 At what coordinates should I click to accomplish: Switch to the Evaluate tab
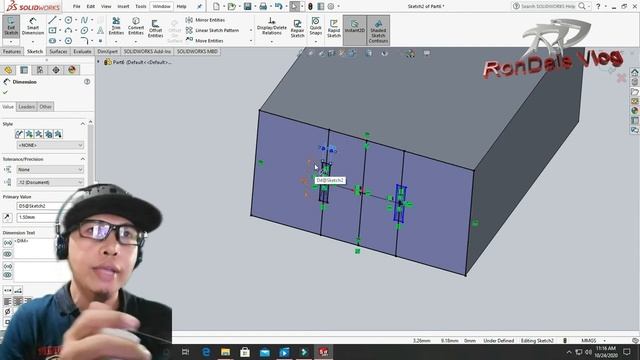[x=82, y=51]
